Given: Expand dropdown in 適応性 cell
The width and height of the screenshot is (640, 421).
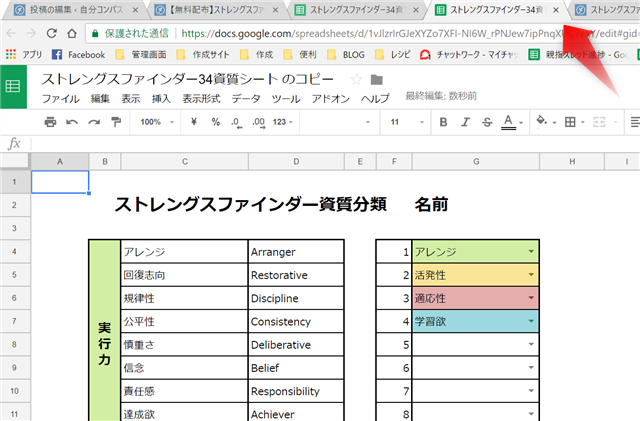Looking at the screenshot, I should 531,298.
